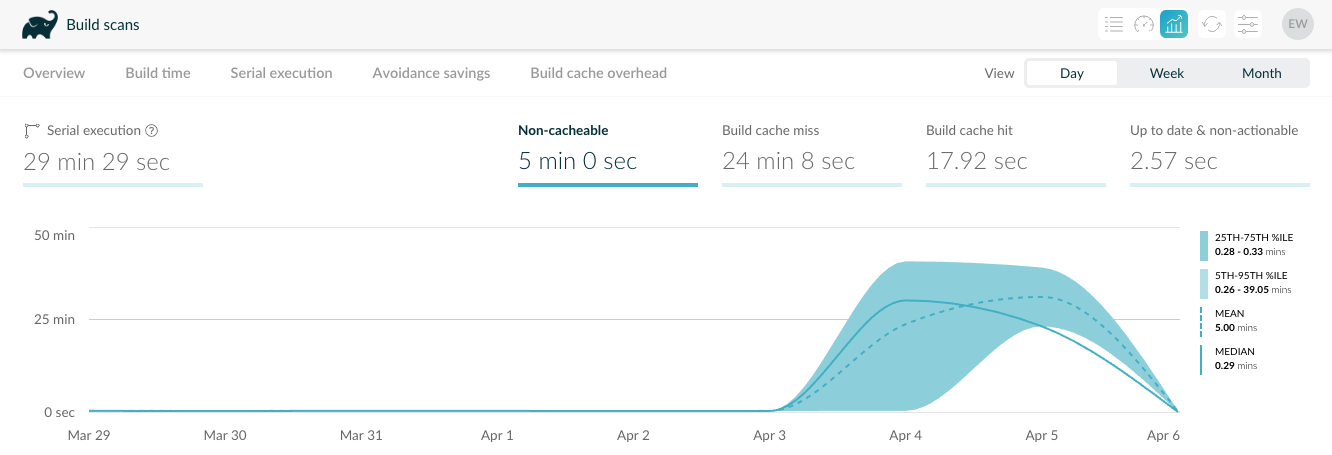Open the Build cache overhead tab
Viewport: 1332px width, 455px height.
(598, 73)
